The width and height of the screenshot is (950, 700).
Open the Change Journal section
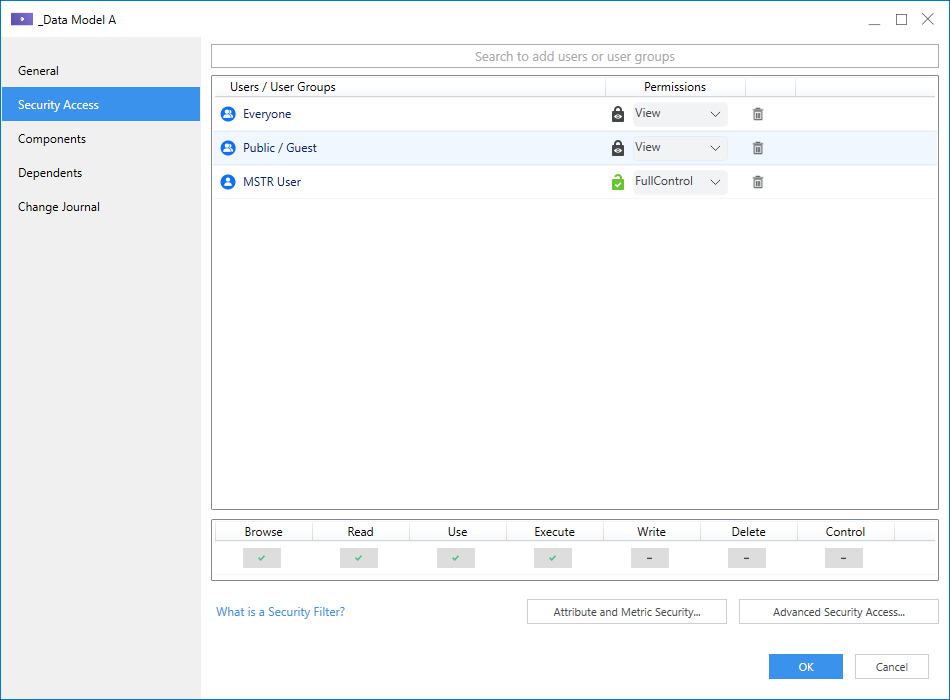click(x=59, y=207)
